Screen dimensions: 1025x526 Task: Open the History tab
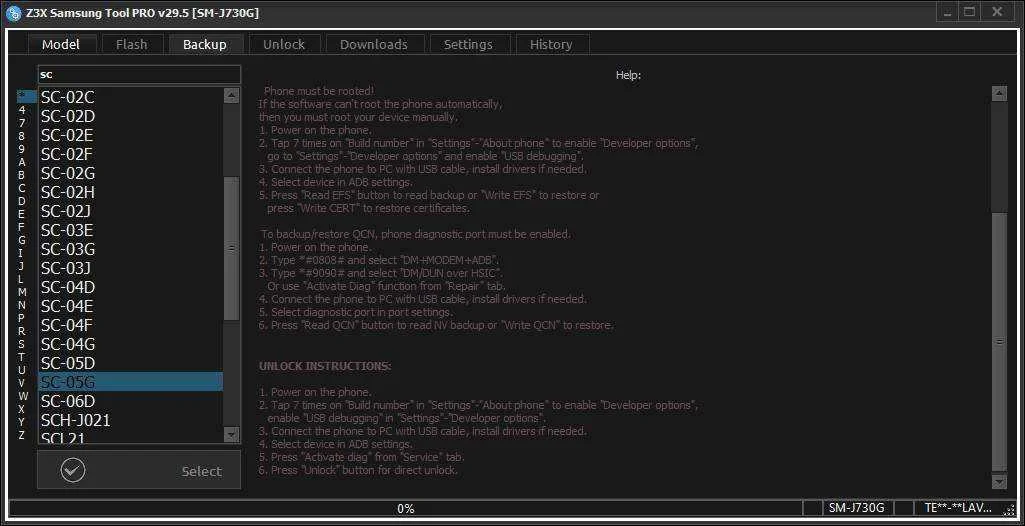pyautogui.click(x=551, y=44)
